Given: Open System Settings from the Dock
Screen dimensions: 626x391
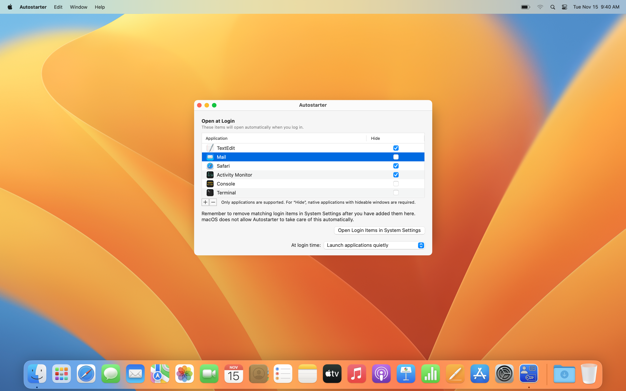Looking at the screenshot, I should 504,374.
